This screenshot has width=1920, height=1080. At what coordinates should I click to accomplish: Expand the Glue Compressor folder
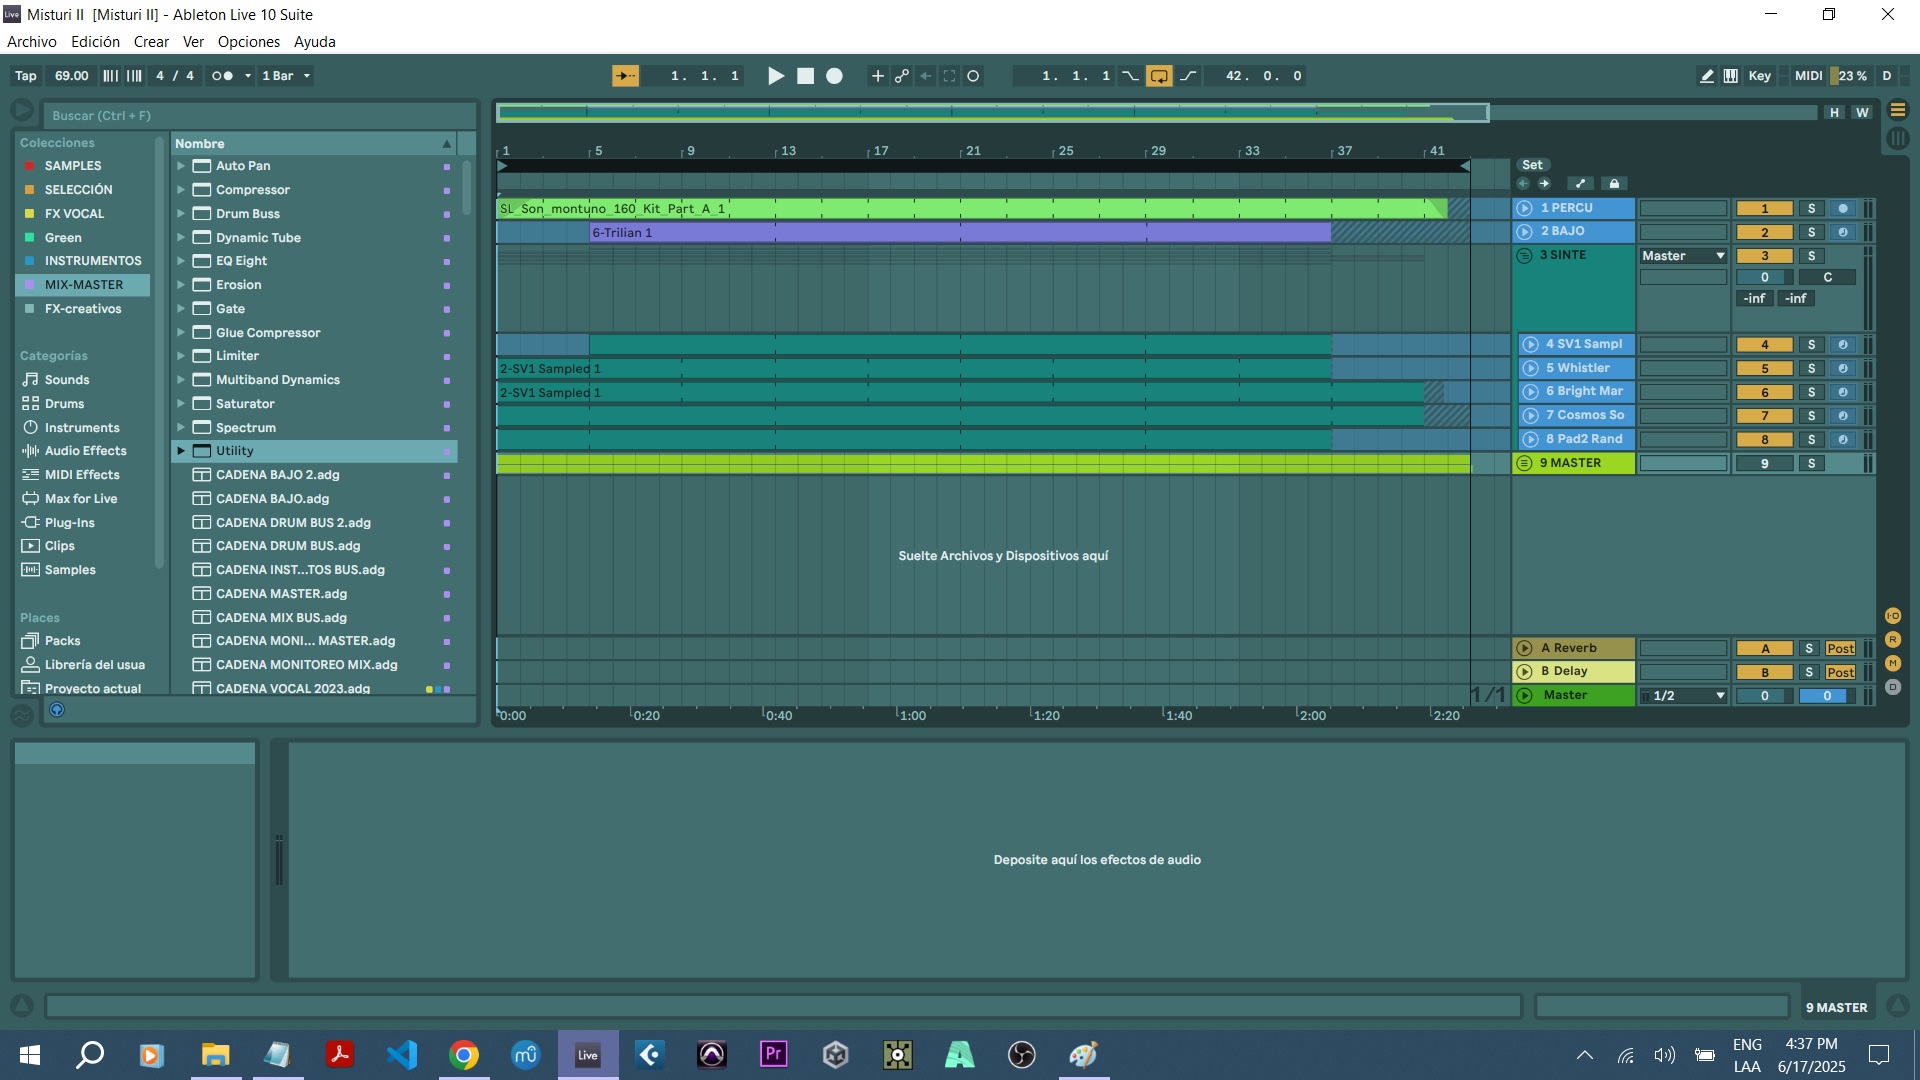click(x=181, y=333)
